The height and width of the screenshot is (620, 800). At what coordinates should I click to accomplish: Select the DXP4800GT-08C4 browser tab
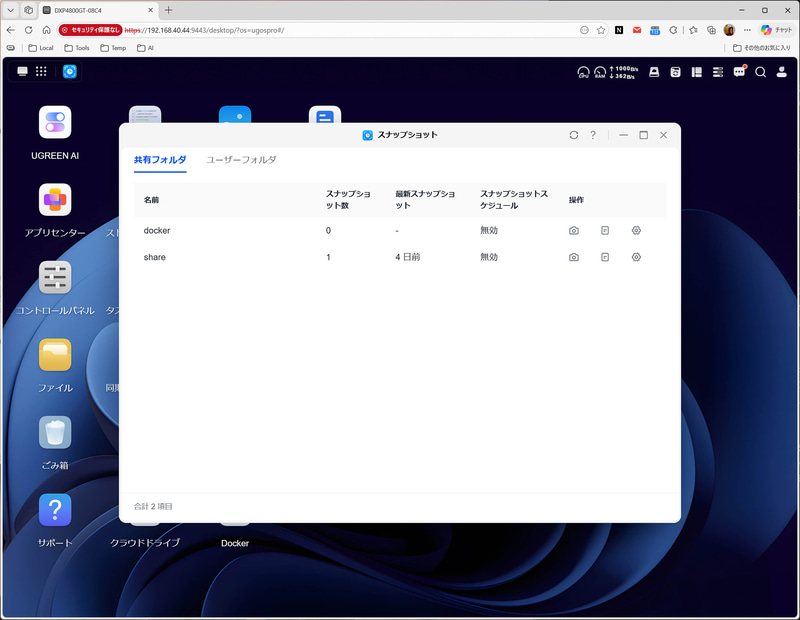pyautogui.click(x=97, y=10)
